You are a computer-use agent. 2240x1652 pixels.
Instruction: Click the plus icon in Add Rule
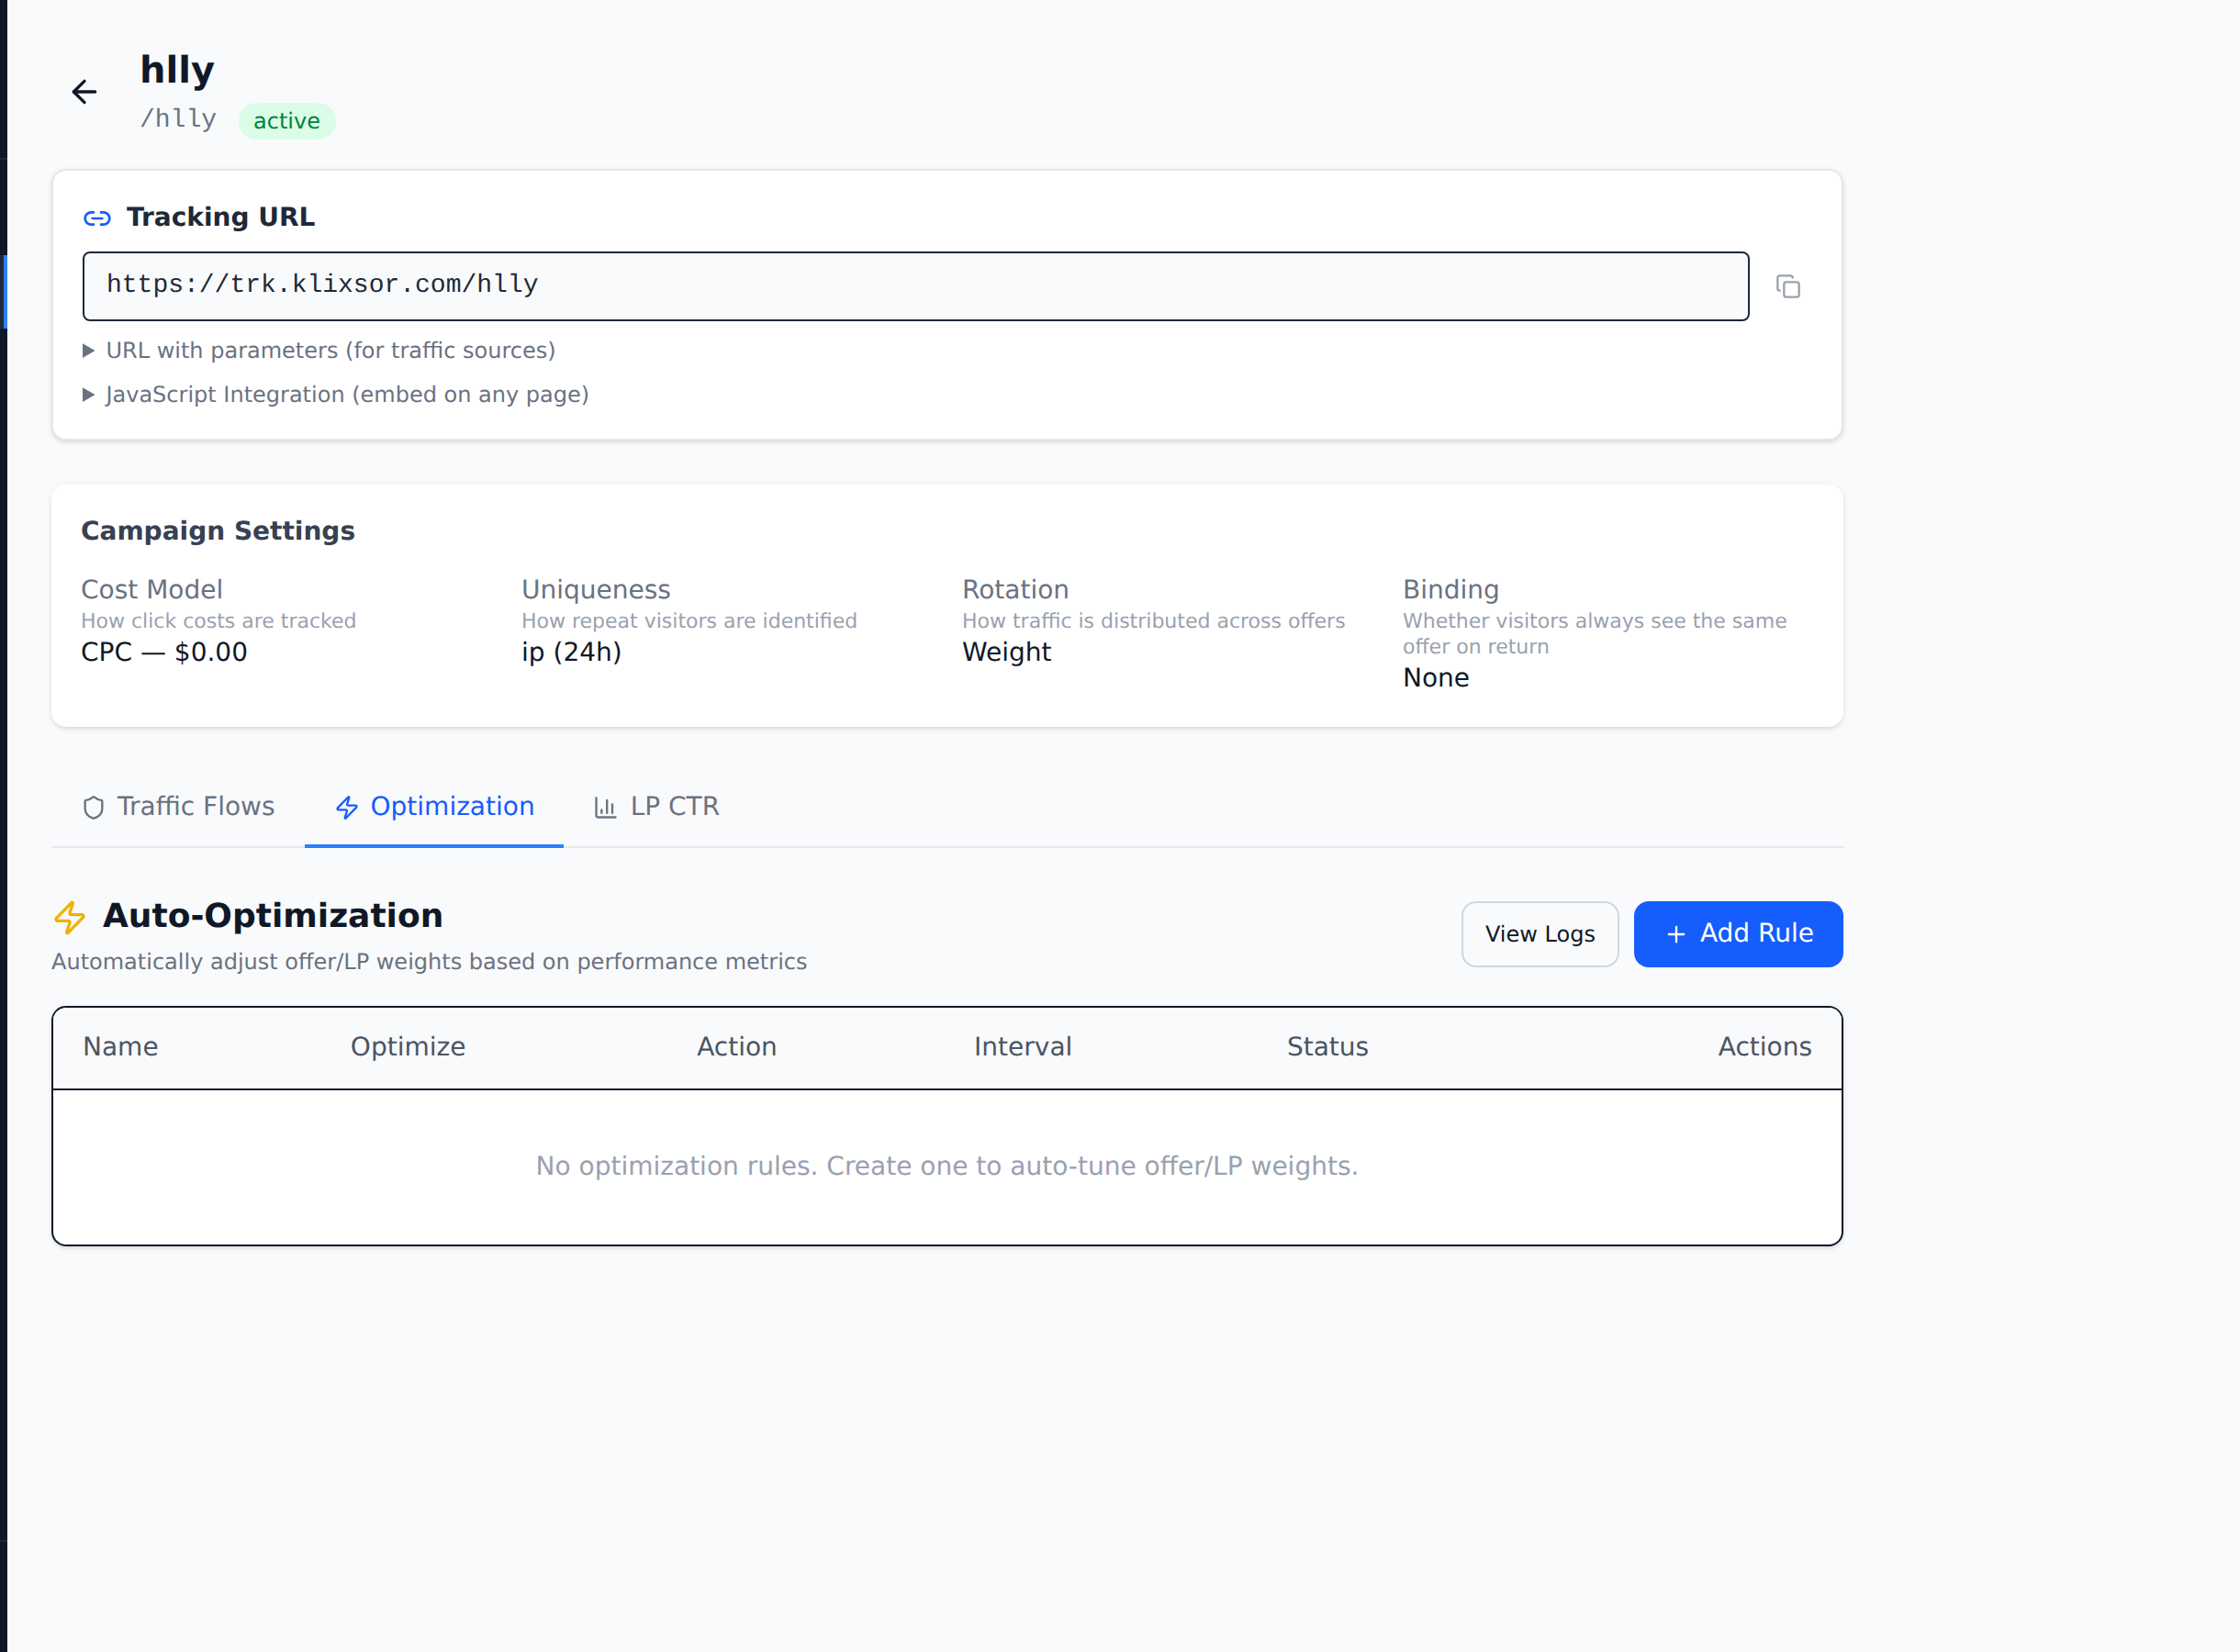(x=1676, y=934)
